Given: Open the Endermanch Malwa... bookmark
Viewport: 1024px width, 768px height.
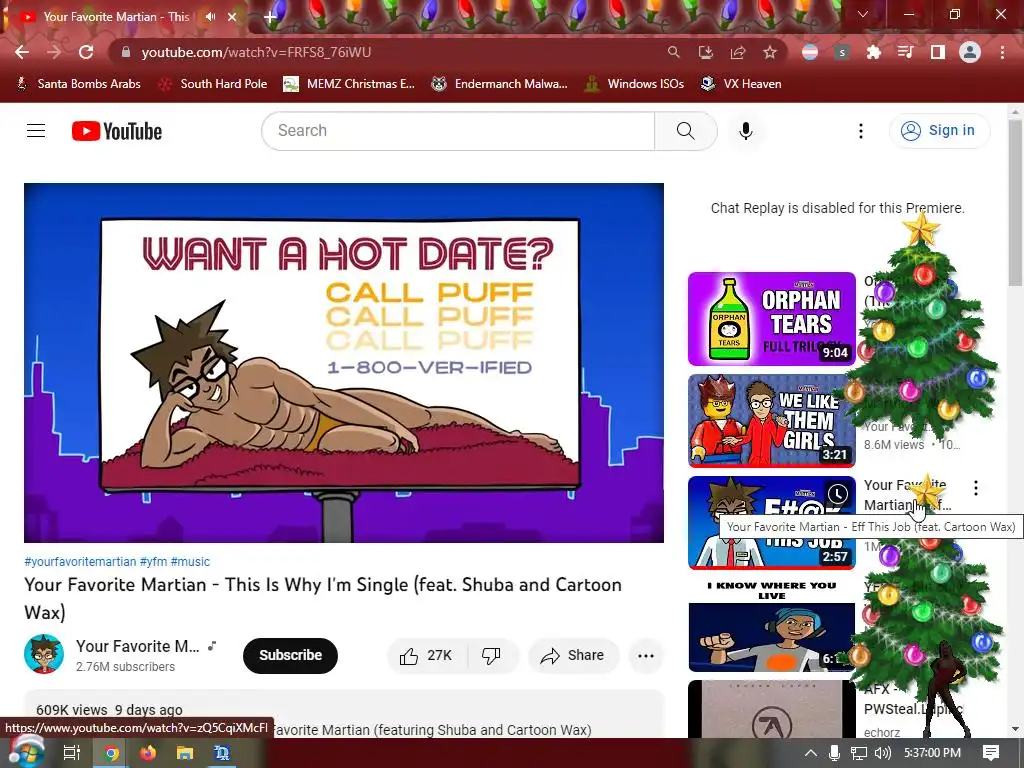Looking at the screenshot, I should pyautogui.click(x=500, y=84).
